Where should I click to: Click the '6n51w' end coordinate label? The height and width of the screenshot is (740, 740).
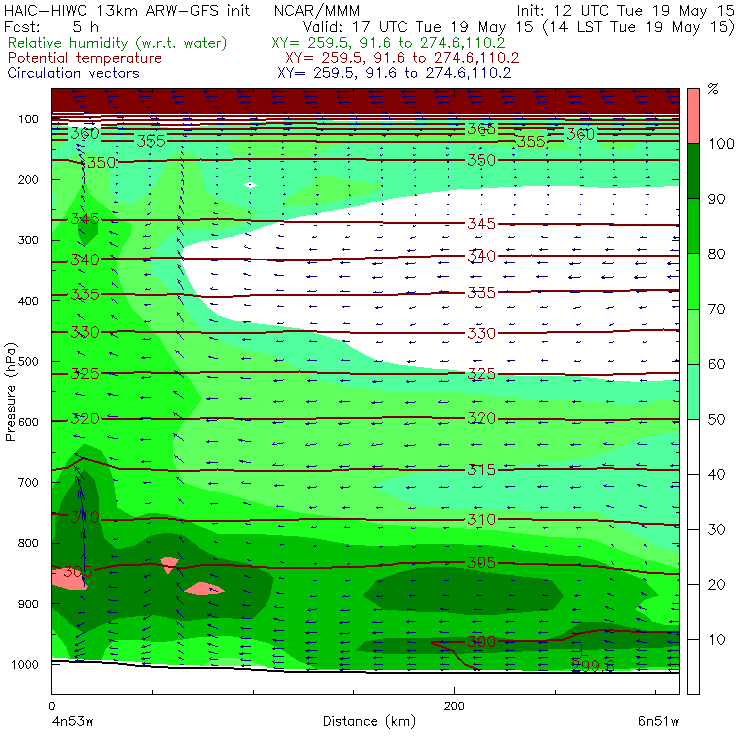659,721
